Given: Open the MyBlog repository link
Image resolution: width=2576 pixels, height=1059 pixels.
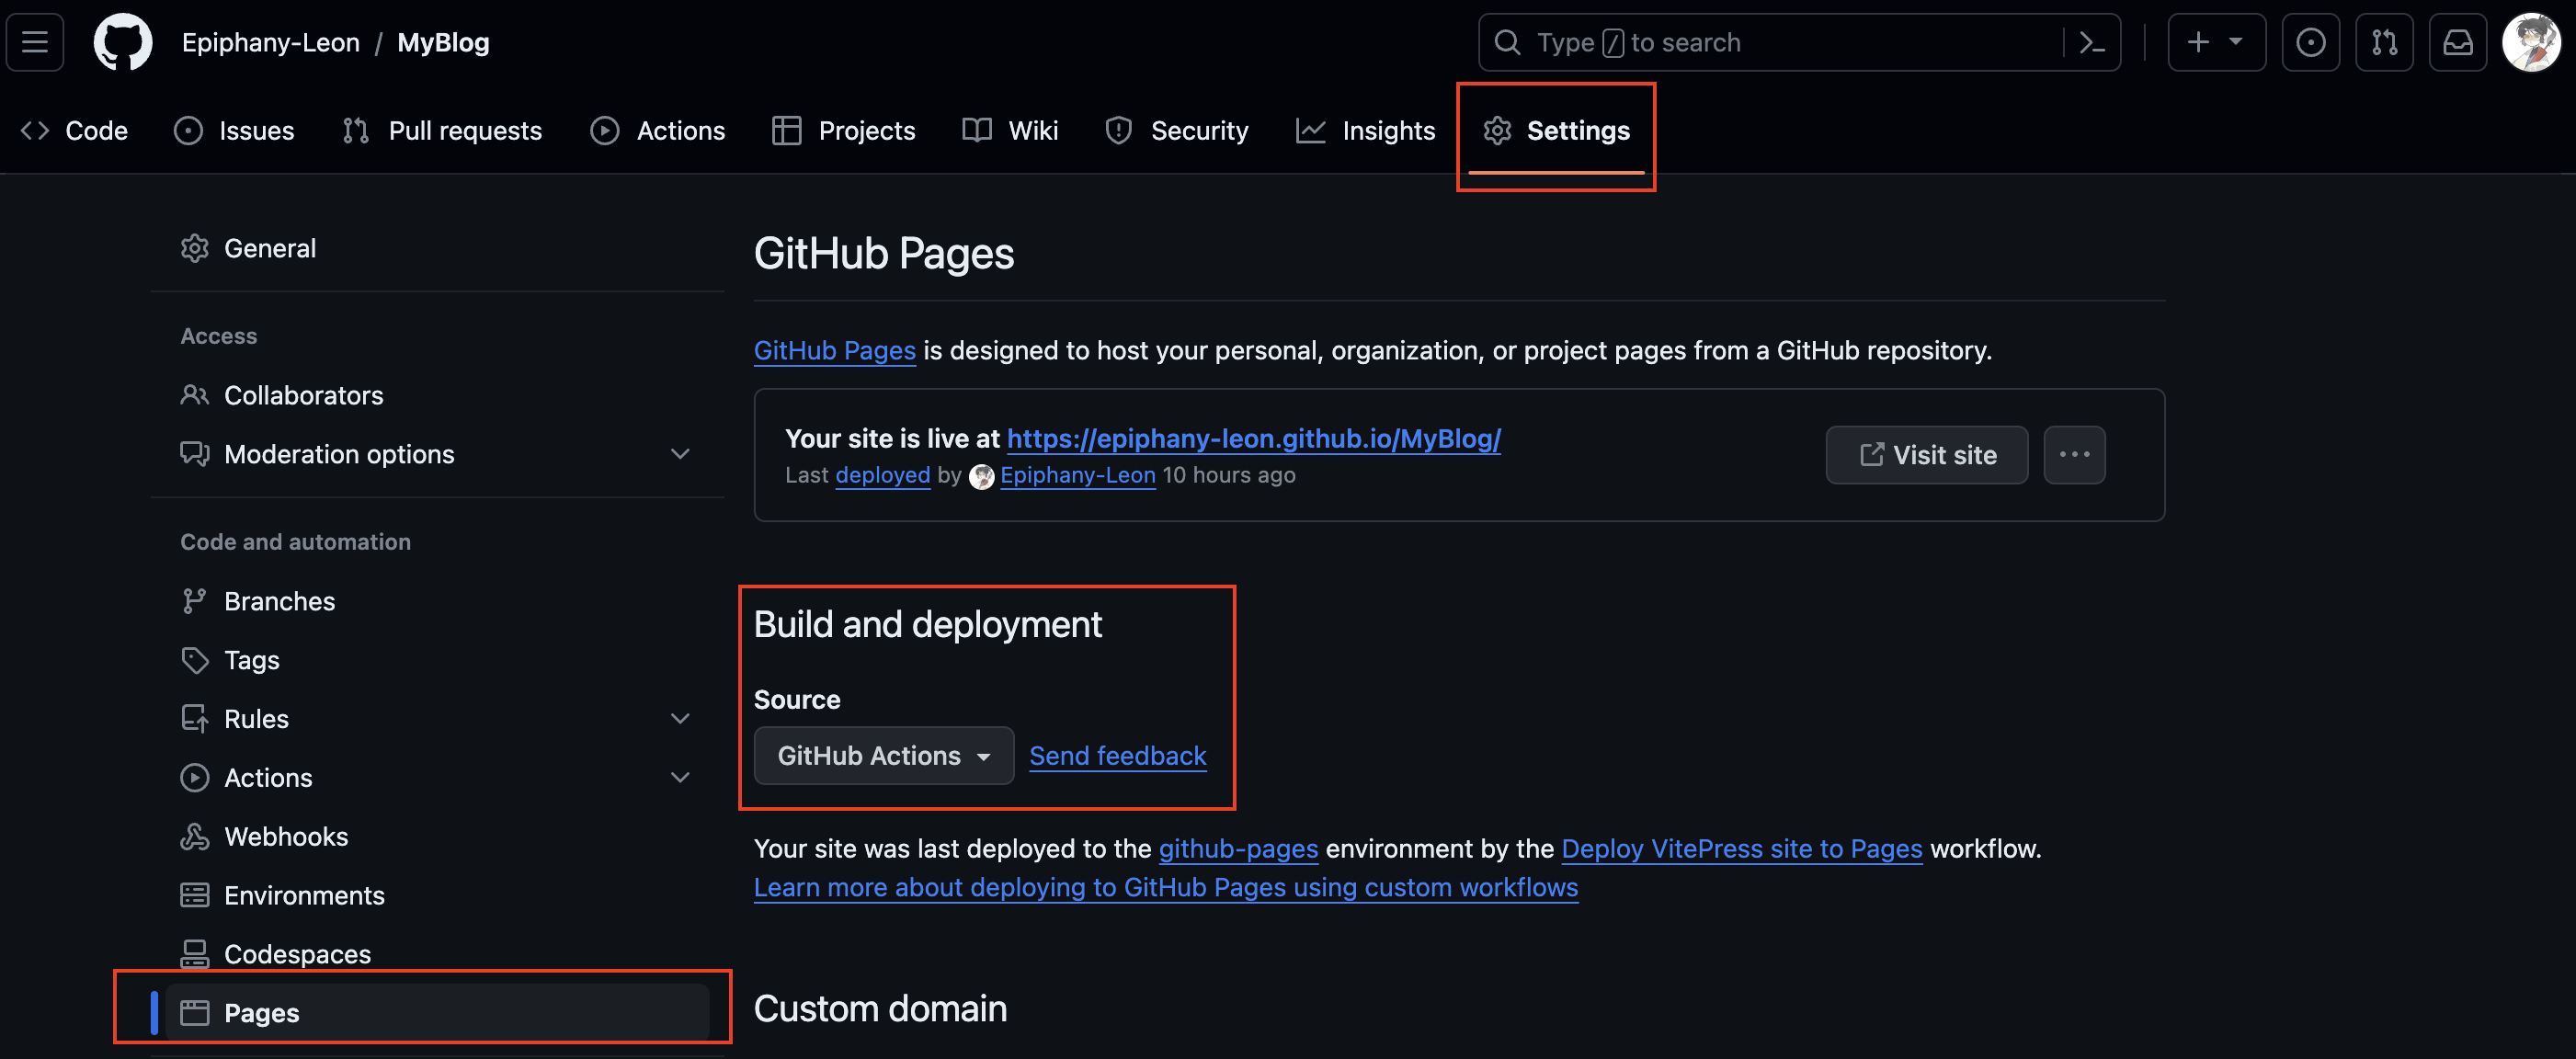Looking at the screenshot, I should click(443, 43).
